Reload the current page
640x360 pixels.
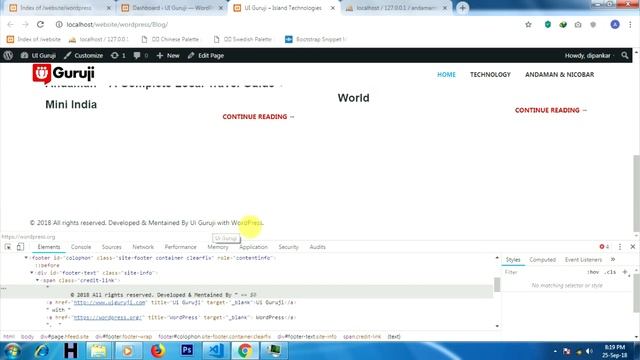40,24
